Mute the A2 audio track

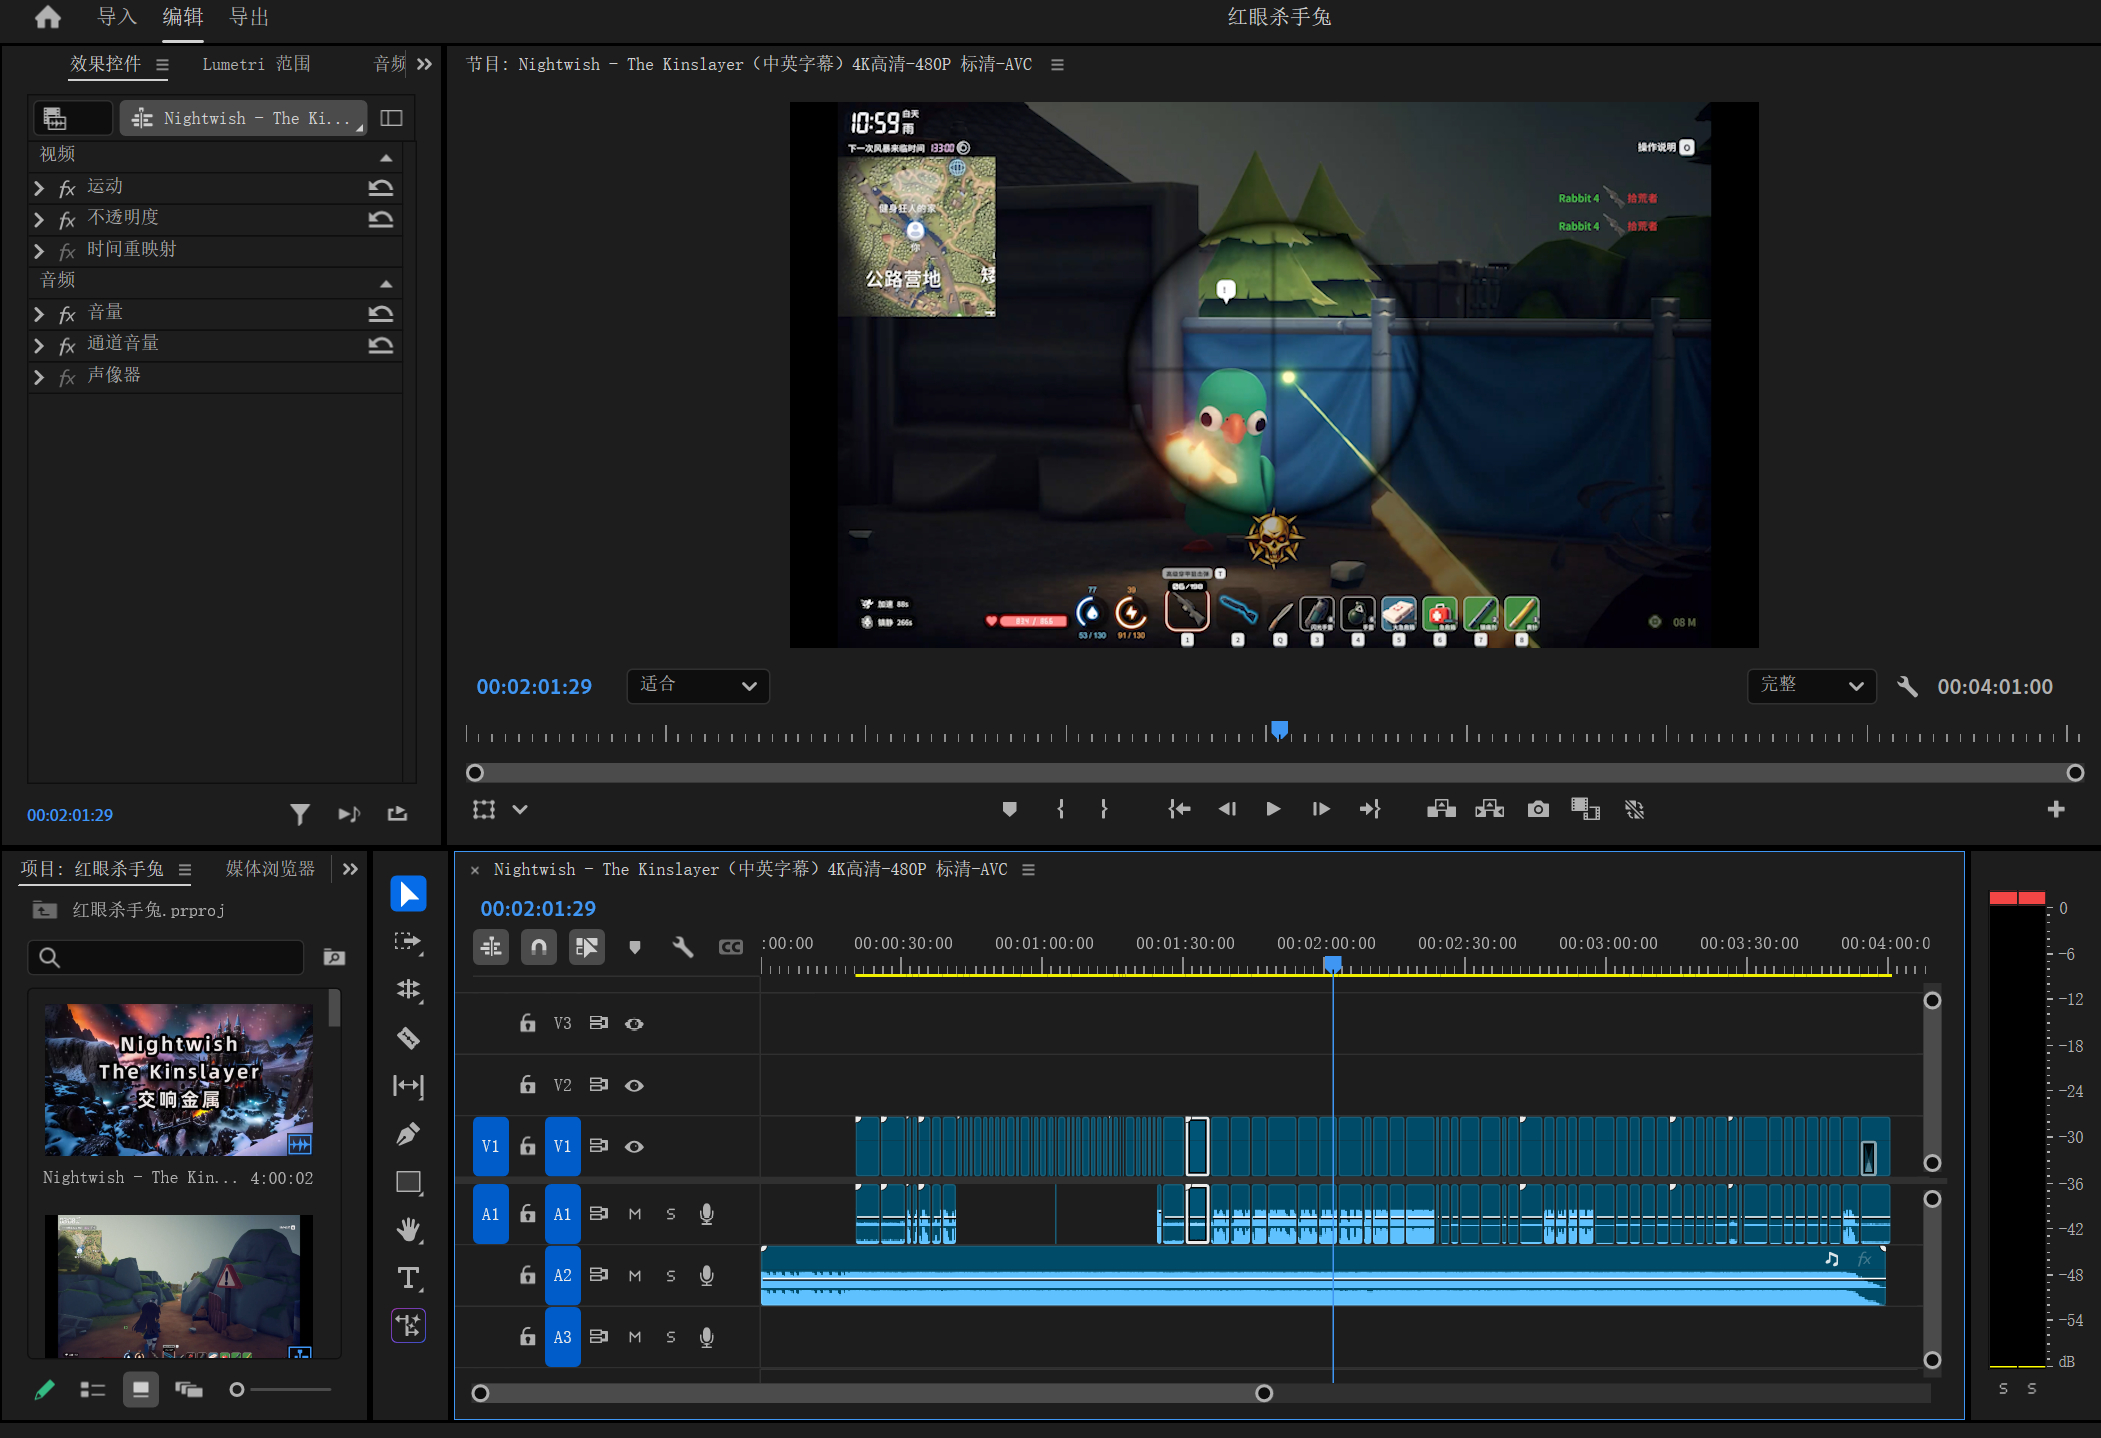634,1275
